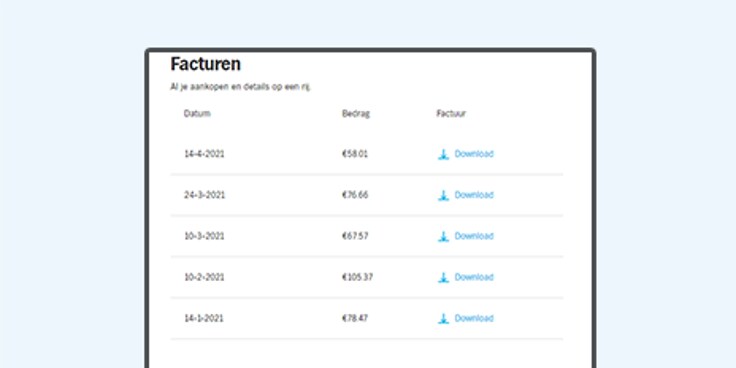Click the Facturen heading
Viewport: 736px width, 368px height.
point(206,64)
